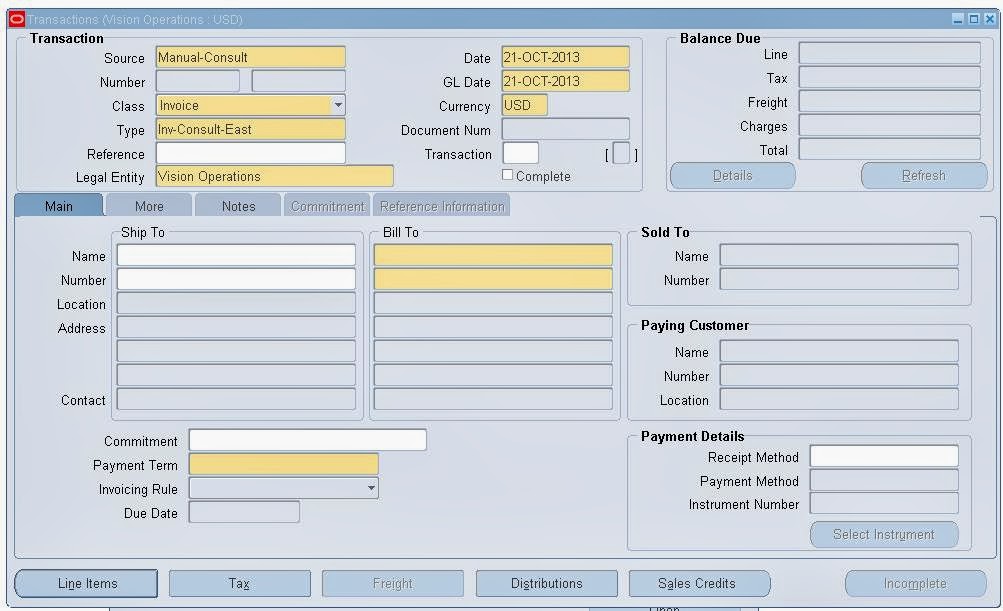This screenshot has height=611, width=1003.
Task: Click the Bill To Name field
Action: (x=492, y=256)
